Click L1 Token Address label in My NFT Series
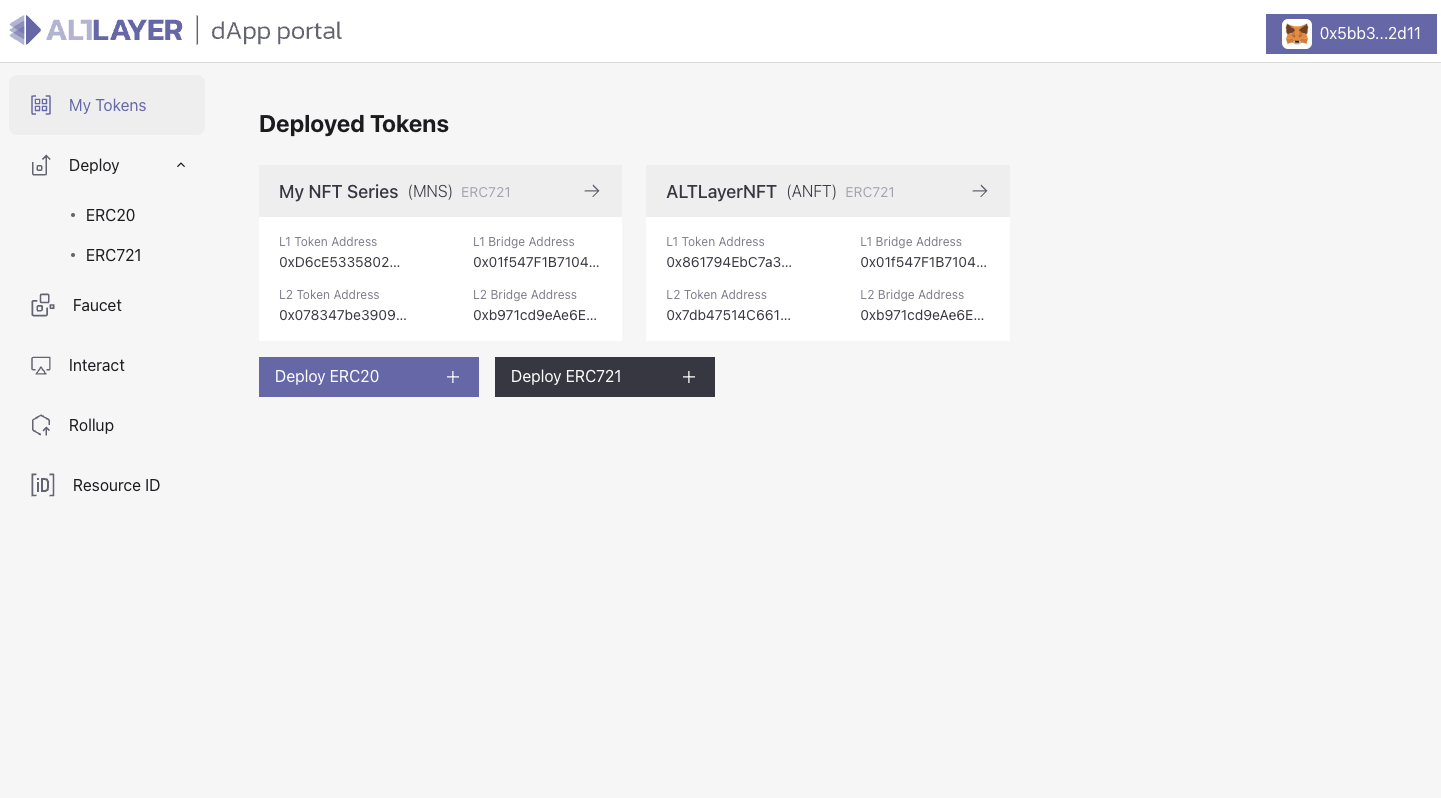 coord(328,242)
